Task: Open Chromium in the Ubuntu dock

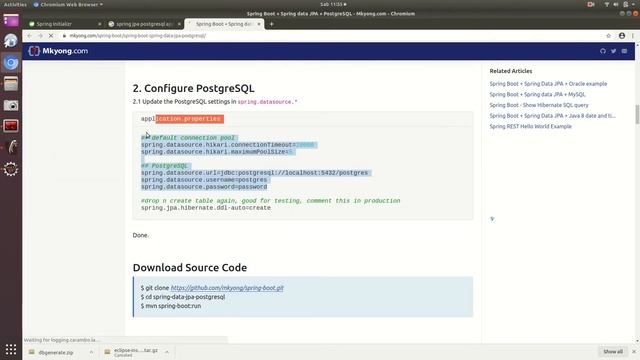Action: coord(11,62)
